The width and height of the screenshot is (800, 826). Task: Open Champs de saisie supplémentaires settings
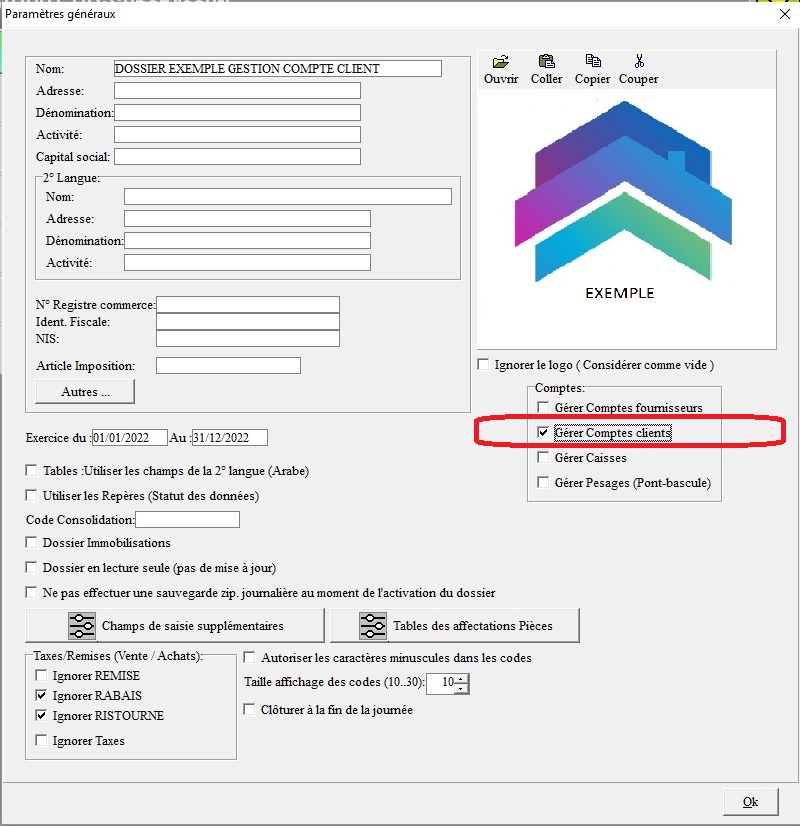pos(175,625)
